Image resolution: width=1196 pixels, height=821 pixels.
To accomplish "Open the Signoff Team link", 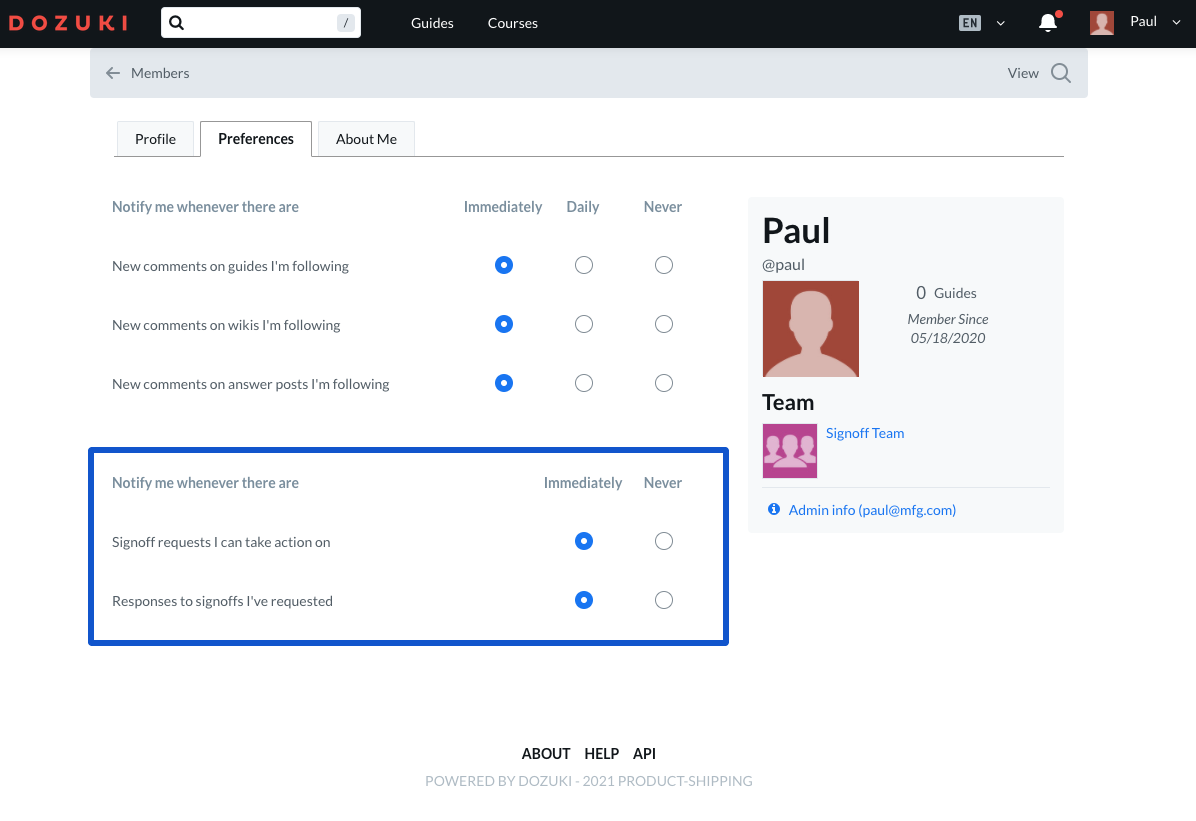I will (864, 433).
